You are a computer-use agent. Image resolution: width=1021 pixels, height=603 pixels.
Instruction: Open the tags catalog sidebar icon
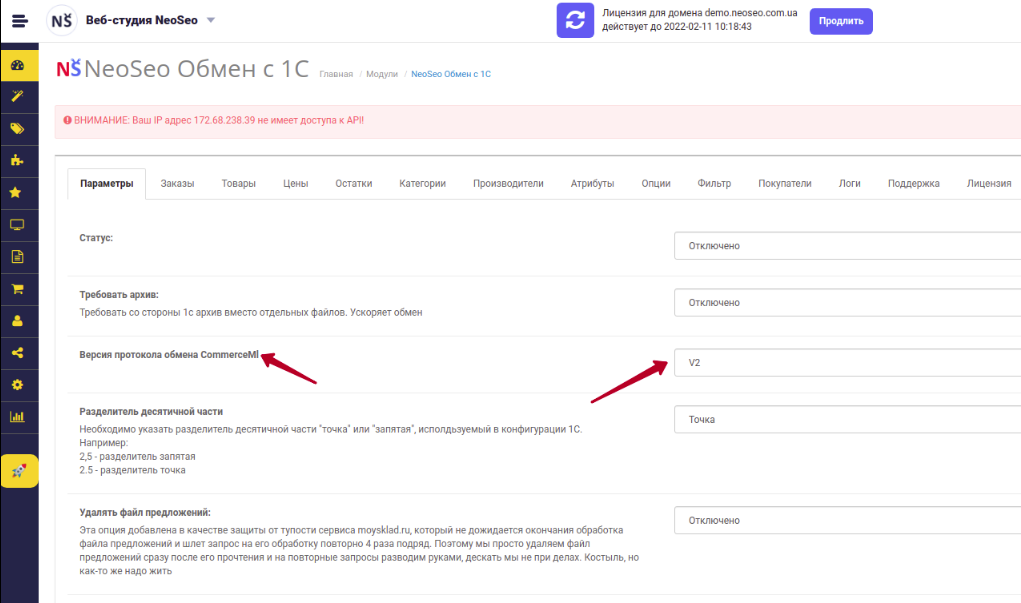tap(18, 128)
